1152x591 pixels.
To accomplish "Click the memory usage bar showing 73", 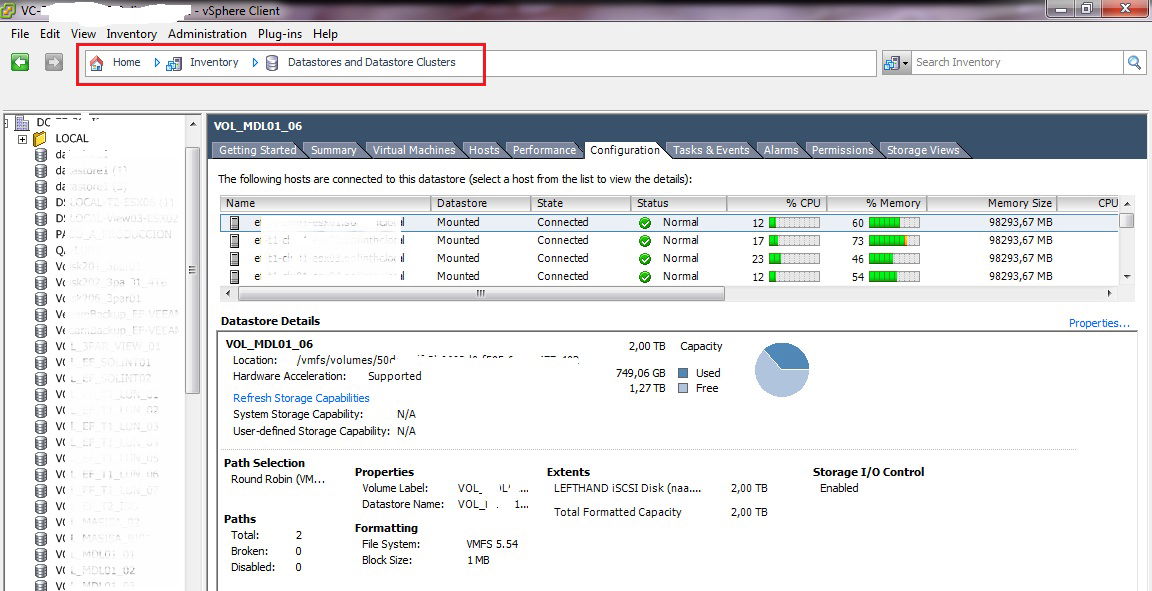I will click(x=894, y=240).
